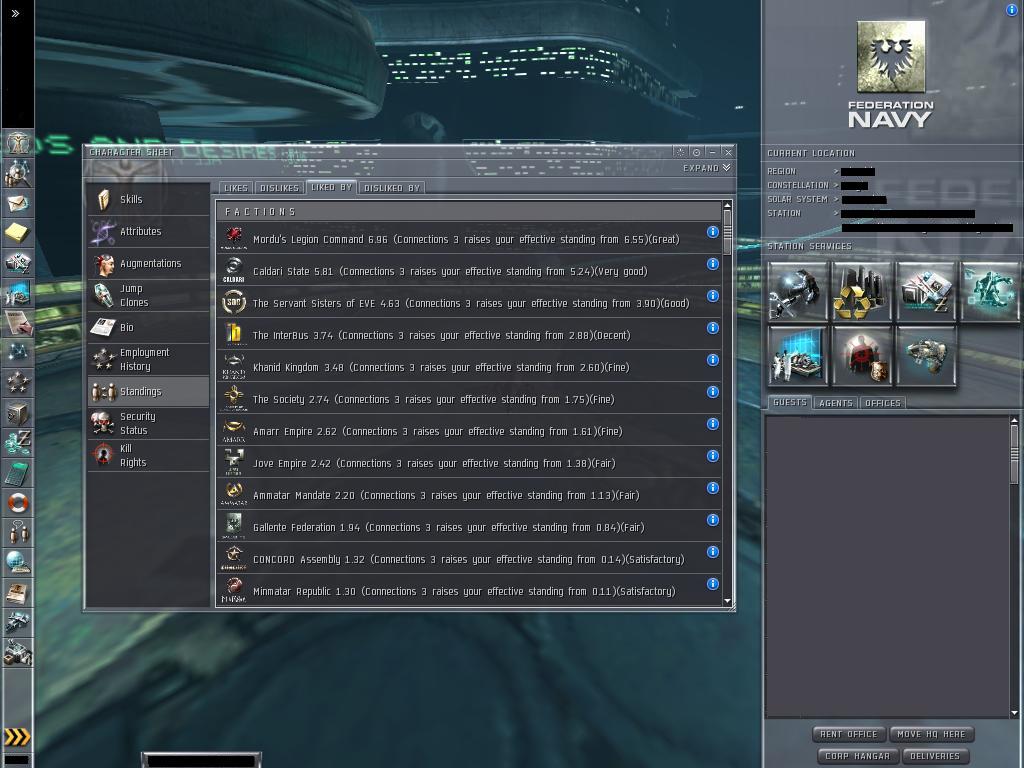Open the ship station service icon

pos(926,357)
